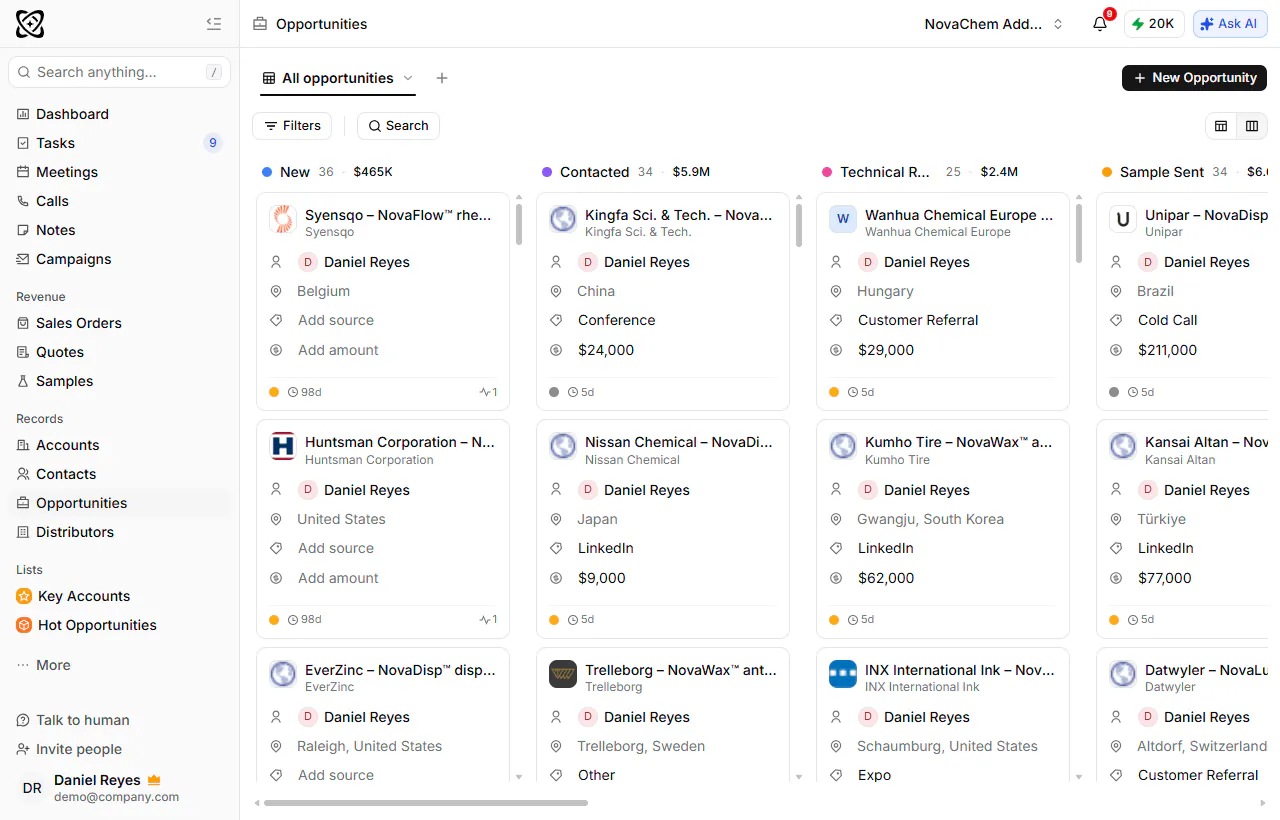Click the New Opportunity button
Image resolution: width=1280 pixels, height=820 pixels.
[1194, 78]
